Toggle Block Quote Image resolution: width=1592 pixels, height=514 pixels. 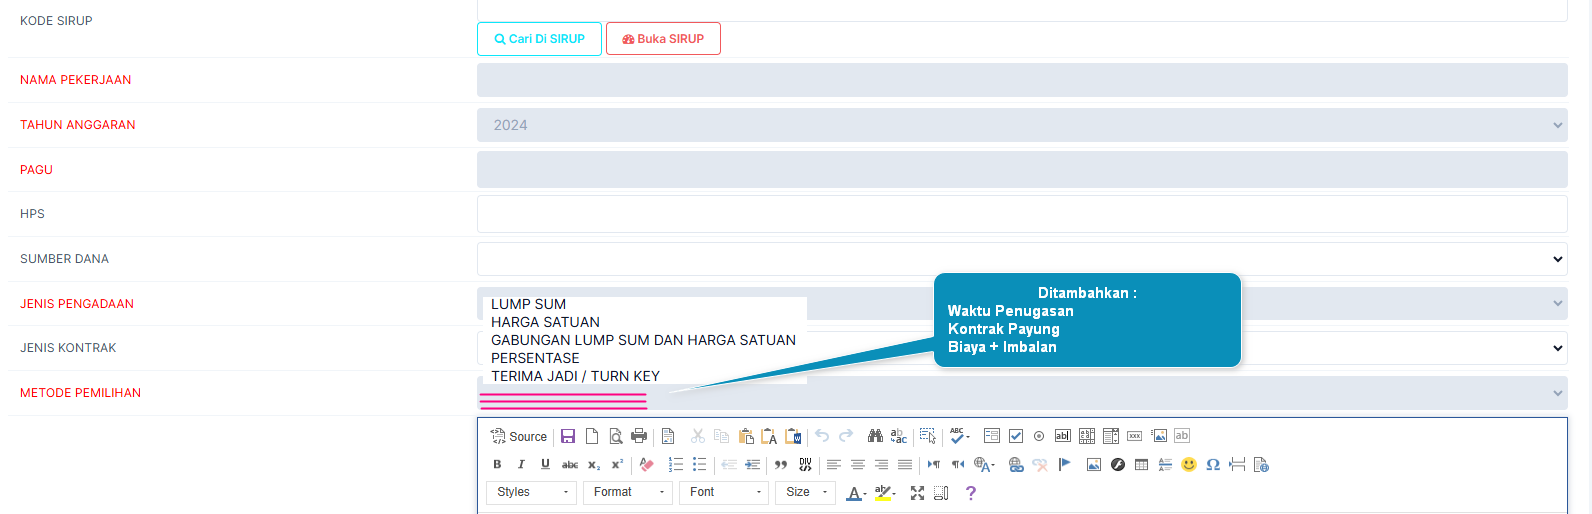pyautogui.click(x=781, y=464)
